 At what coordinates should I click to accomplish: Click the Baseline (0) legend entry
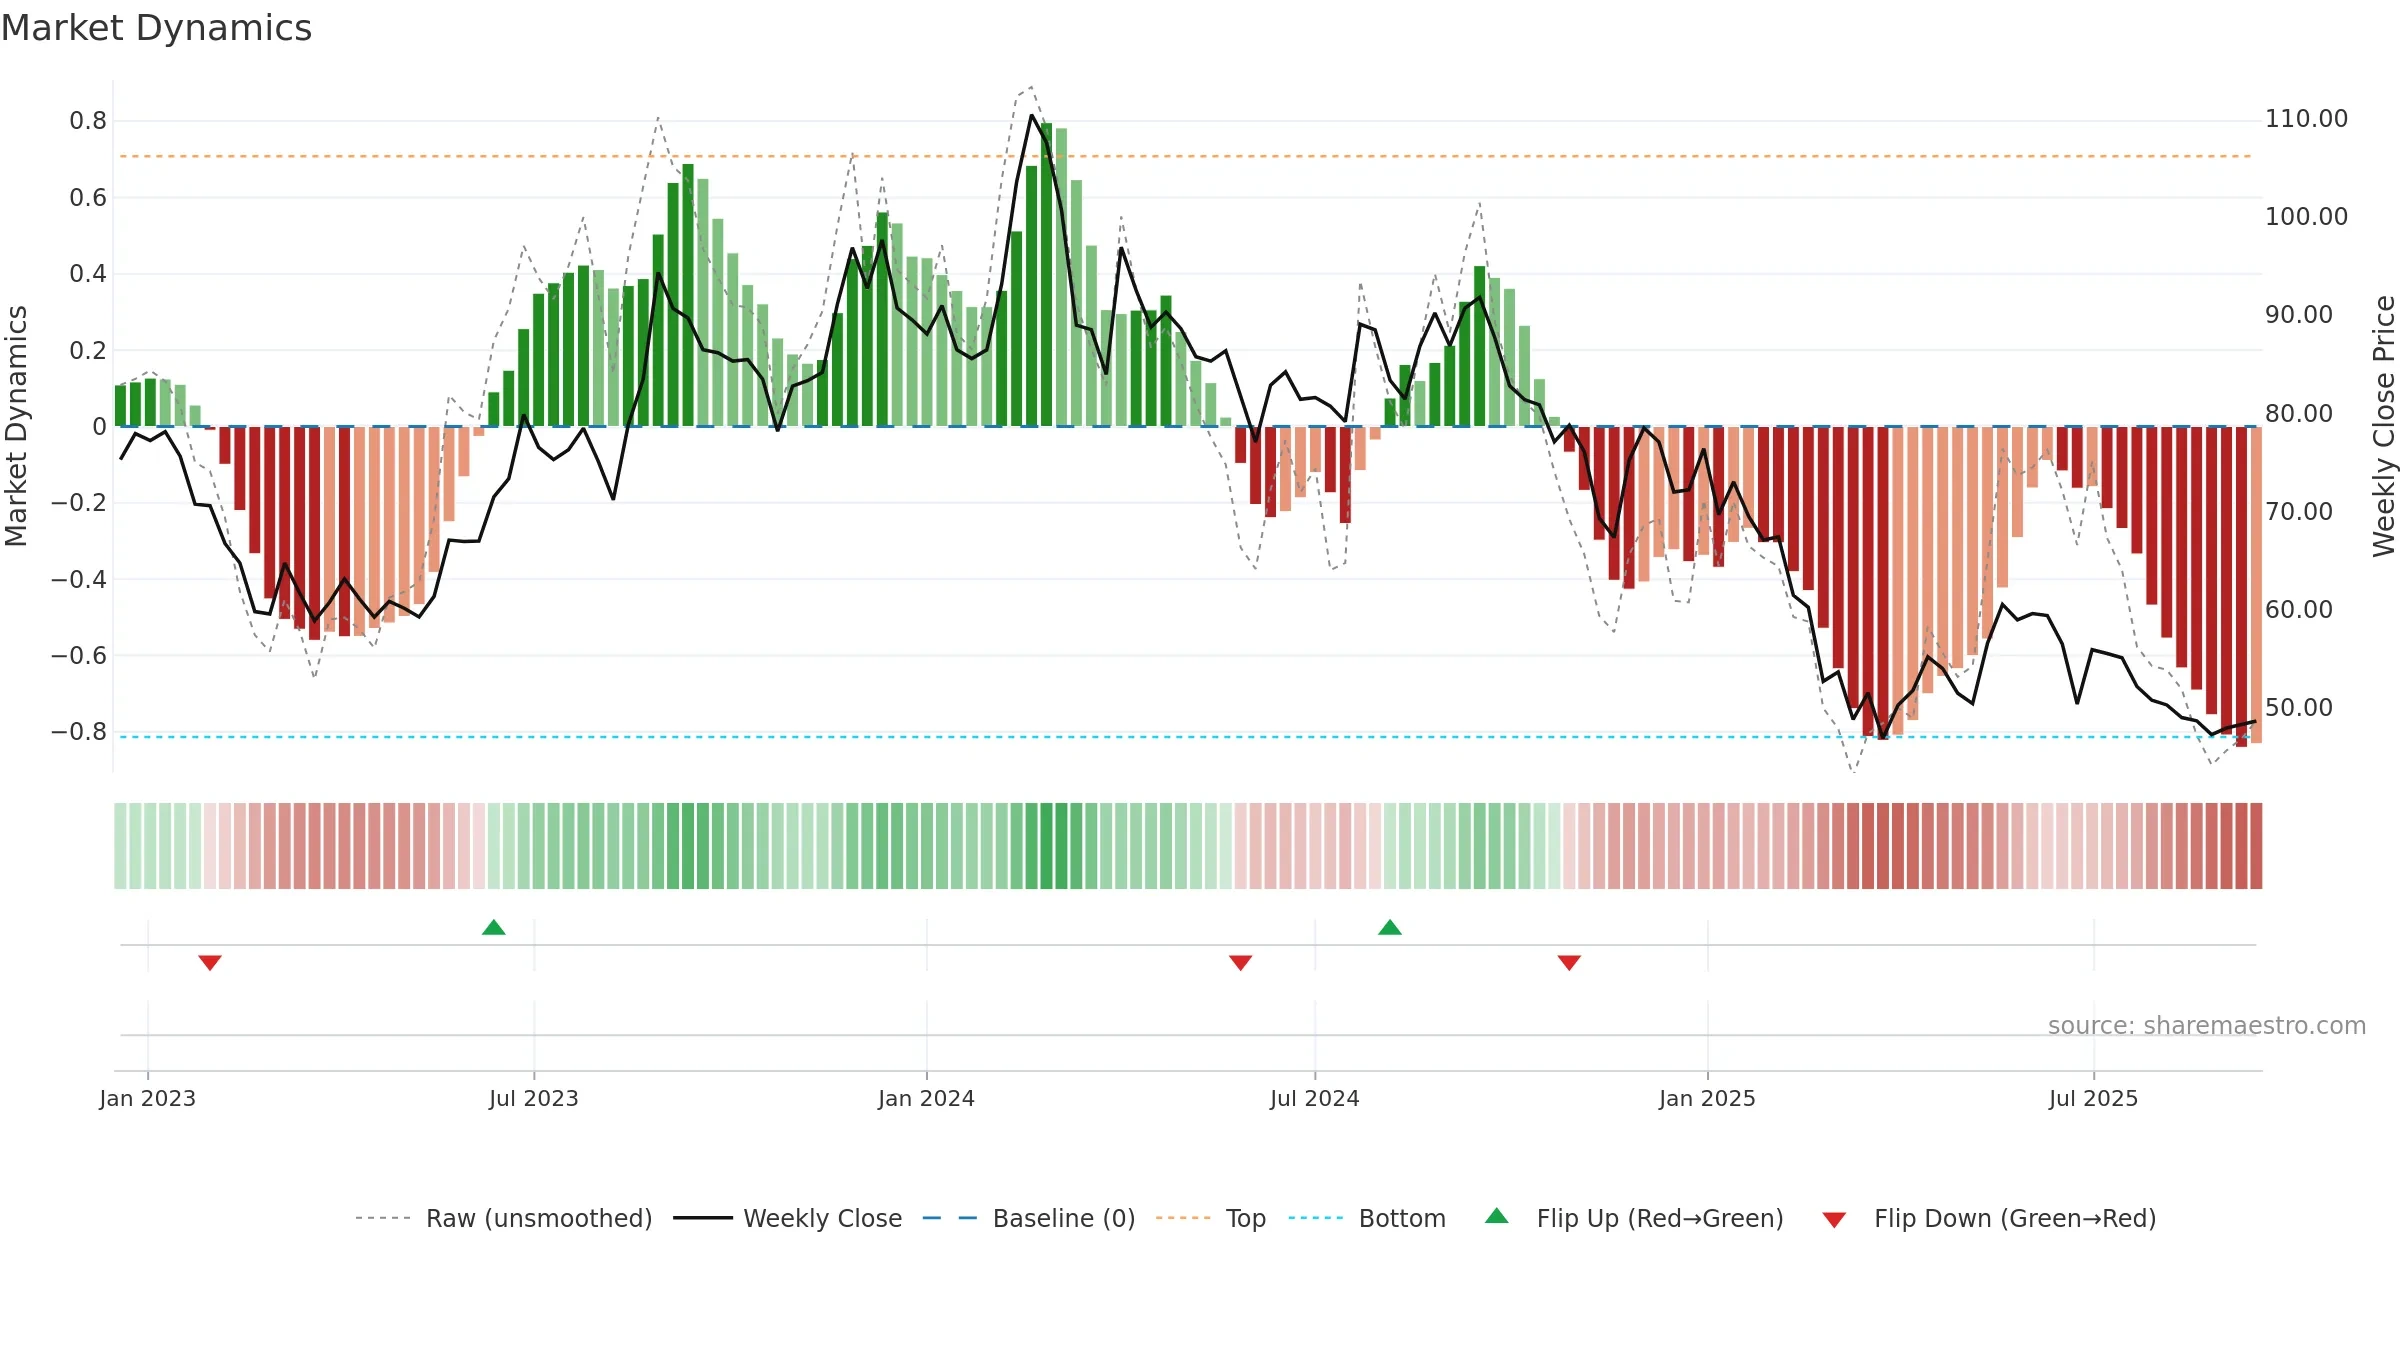1028,1218
